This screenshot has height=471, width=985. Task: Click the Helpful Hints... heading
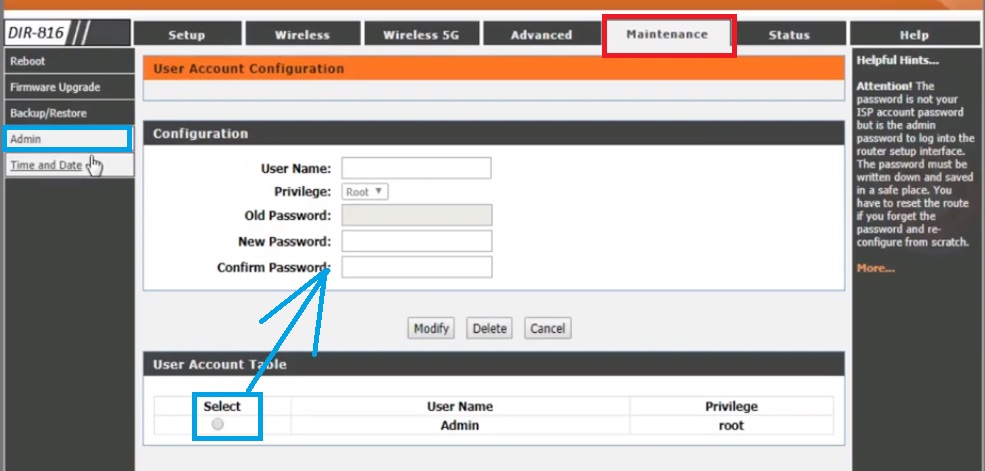tap(898, 61)
